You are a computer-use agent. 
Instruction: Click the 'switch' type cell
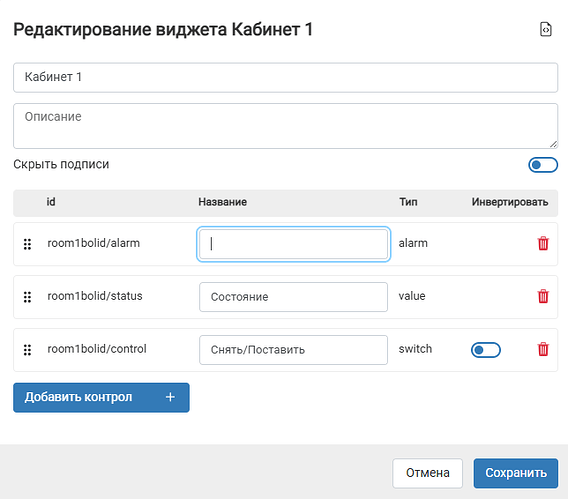(x=415, y=349)
